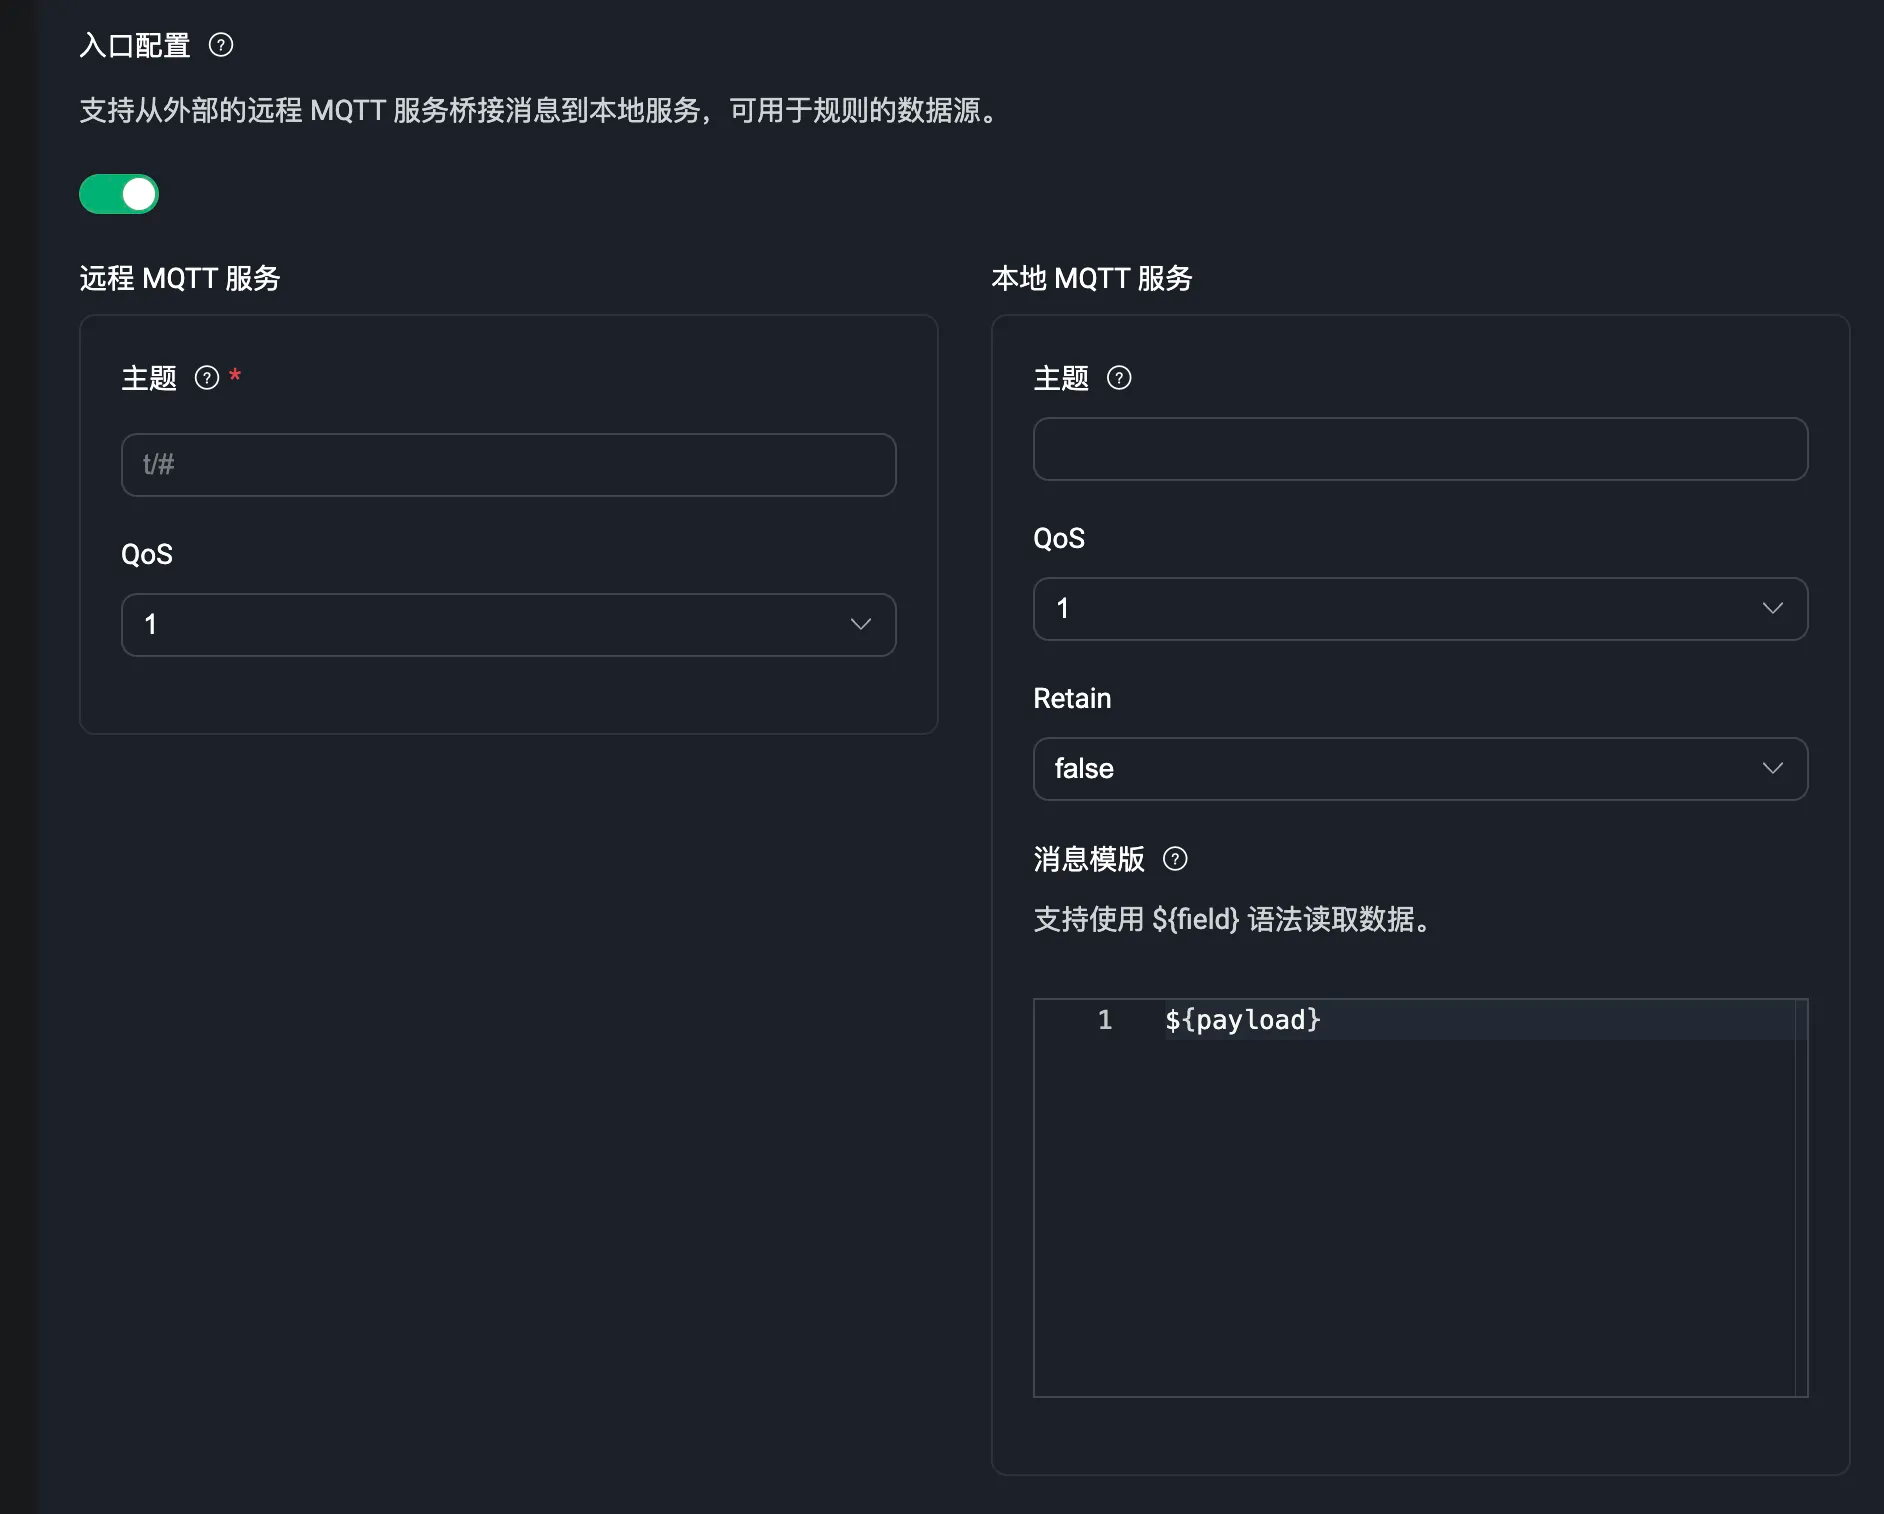
Task: Click the 入口配置 section title
Action: tap(135, 45)
